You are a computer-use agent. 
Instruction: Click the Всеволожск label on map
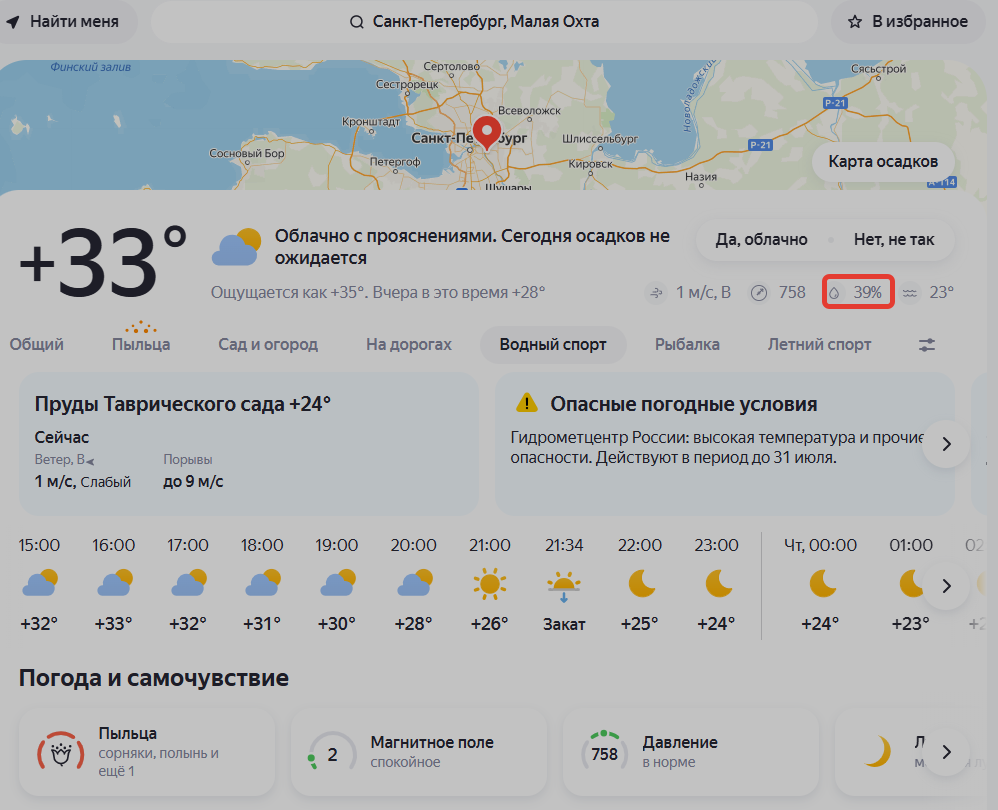pos(529,111)
